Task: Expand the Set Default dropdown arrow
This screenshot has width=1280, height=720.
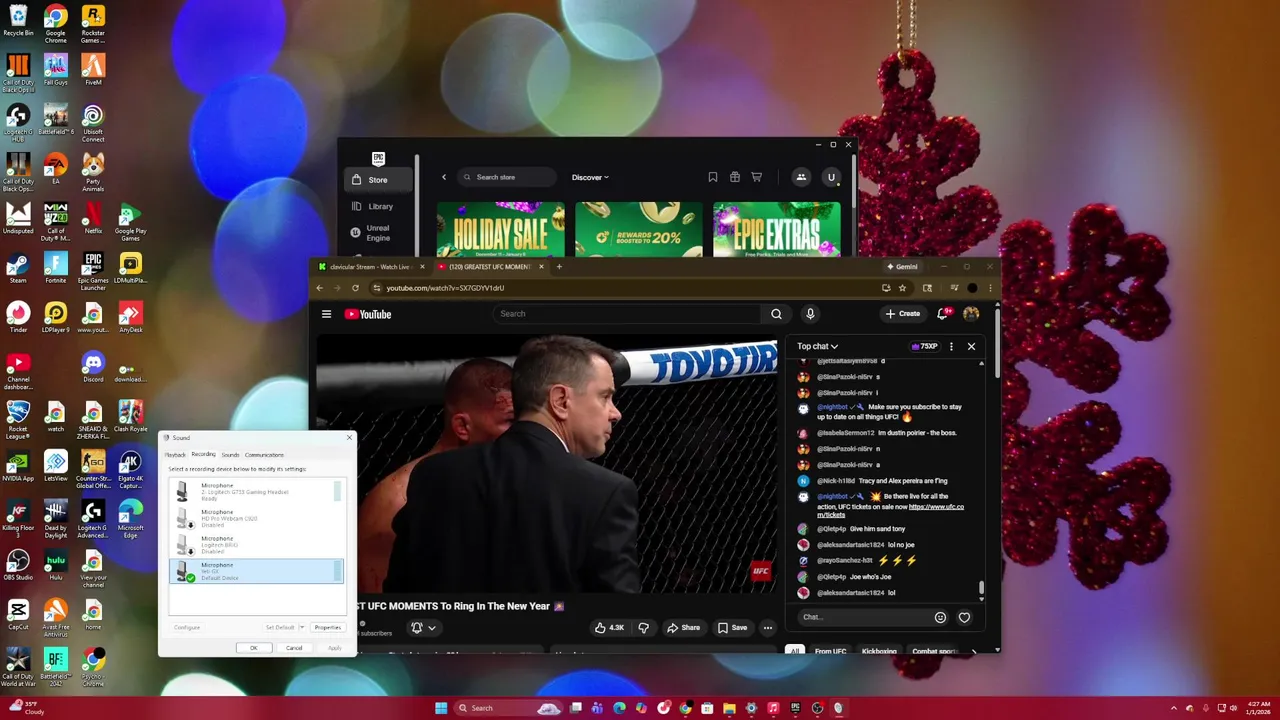Action: click(301, 627)
